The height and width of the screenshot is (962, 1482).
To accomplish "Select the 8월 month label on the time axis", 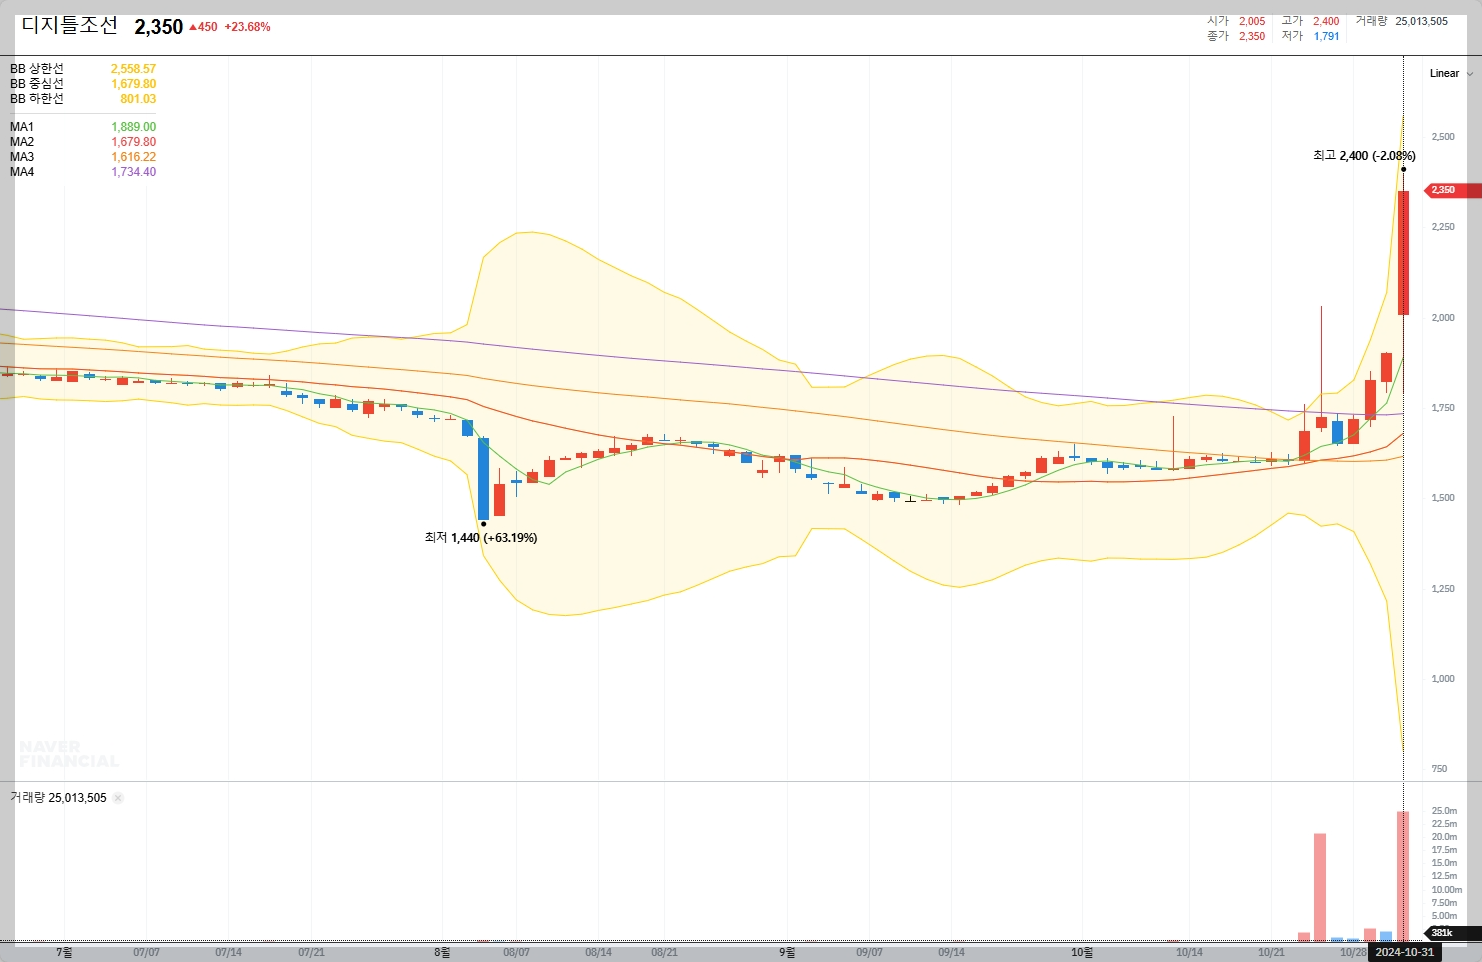I will [442, 953].
